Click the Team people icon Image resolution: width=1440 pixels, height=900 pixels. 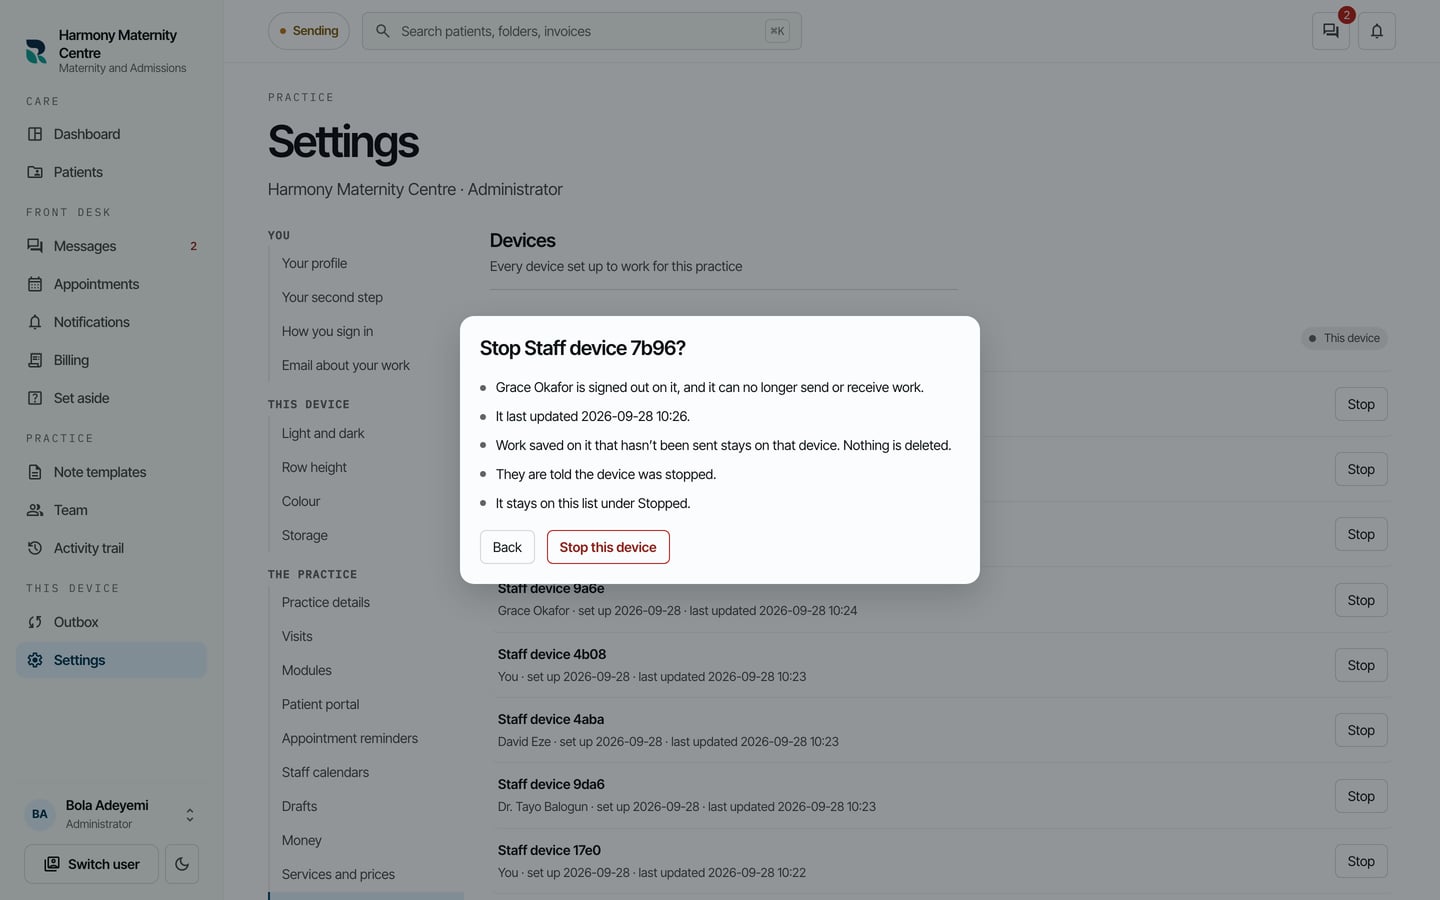[35, 510]
